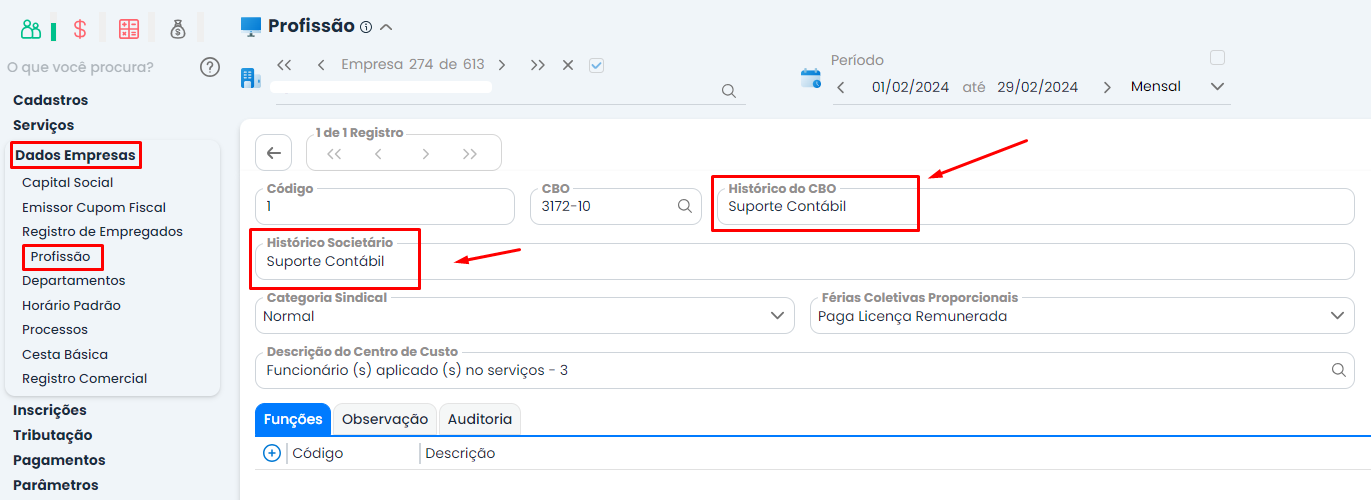The width and height of the screenshot is (1371, 500).
Task: Open Profissão in the sidebar
Action: (x=60, y=257)
